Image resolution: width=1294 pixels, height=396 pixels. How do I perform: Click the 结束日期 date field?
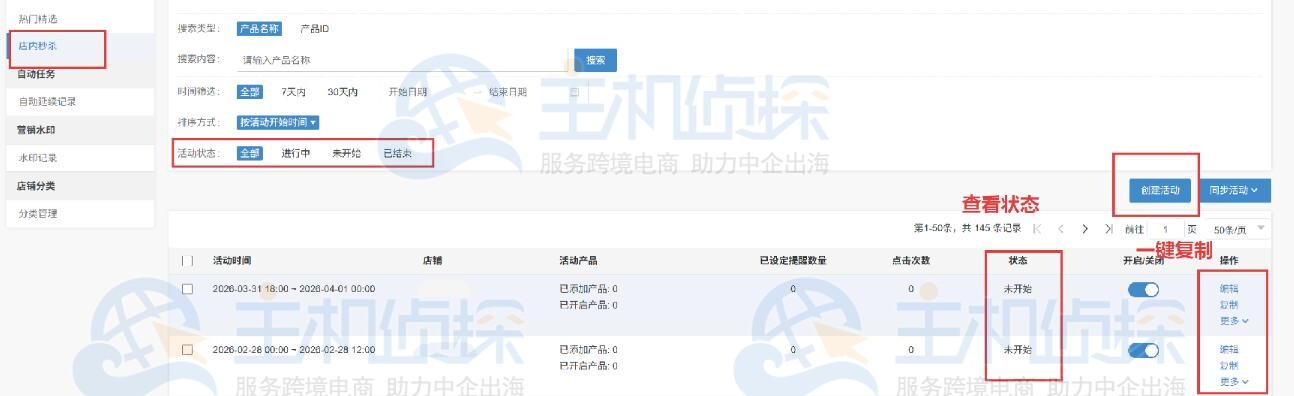point(508,92)
